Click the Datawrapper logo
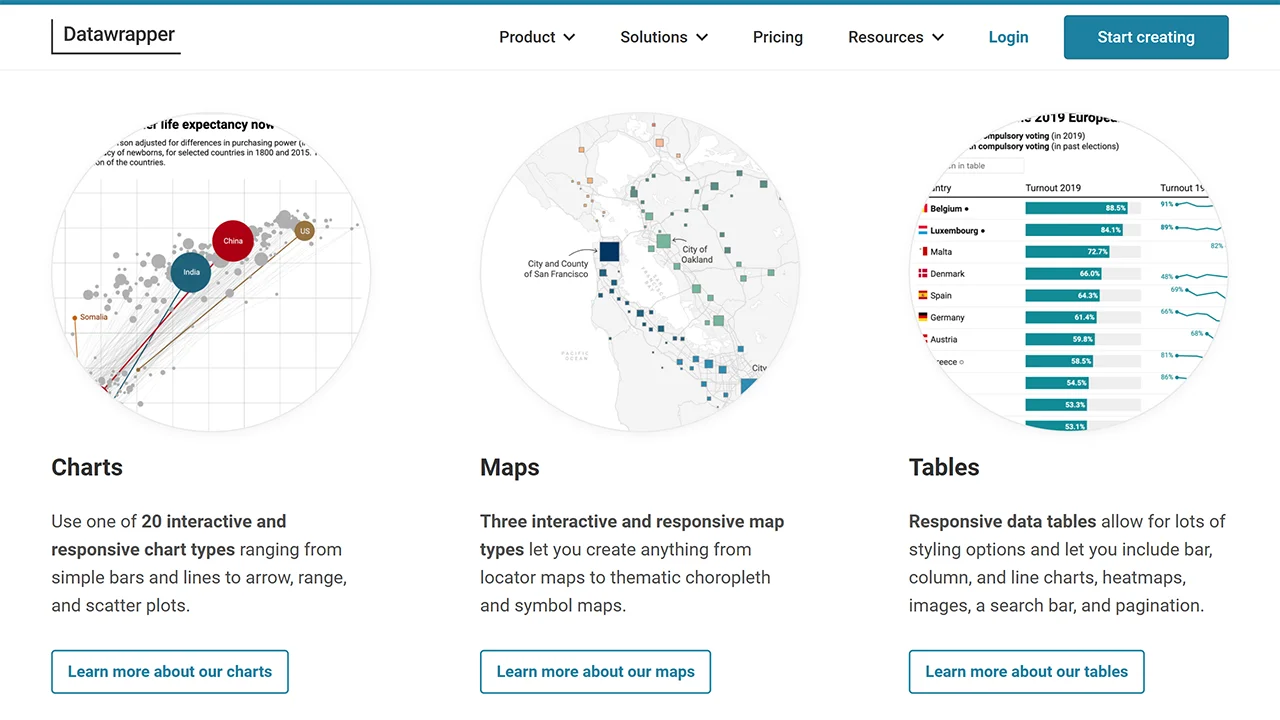1280x720 pixels. point(117,36)
